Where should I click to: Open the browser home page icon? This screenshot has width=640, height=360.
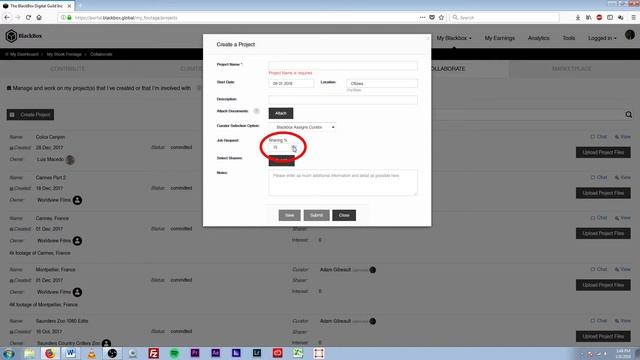click(x=39, y=18)
